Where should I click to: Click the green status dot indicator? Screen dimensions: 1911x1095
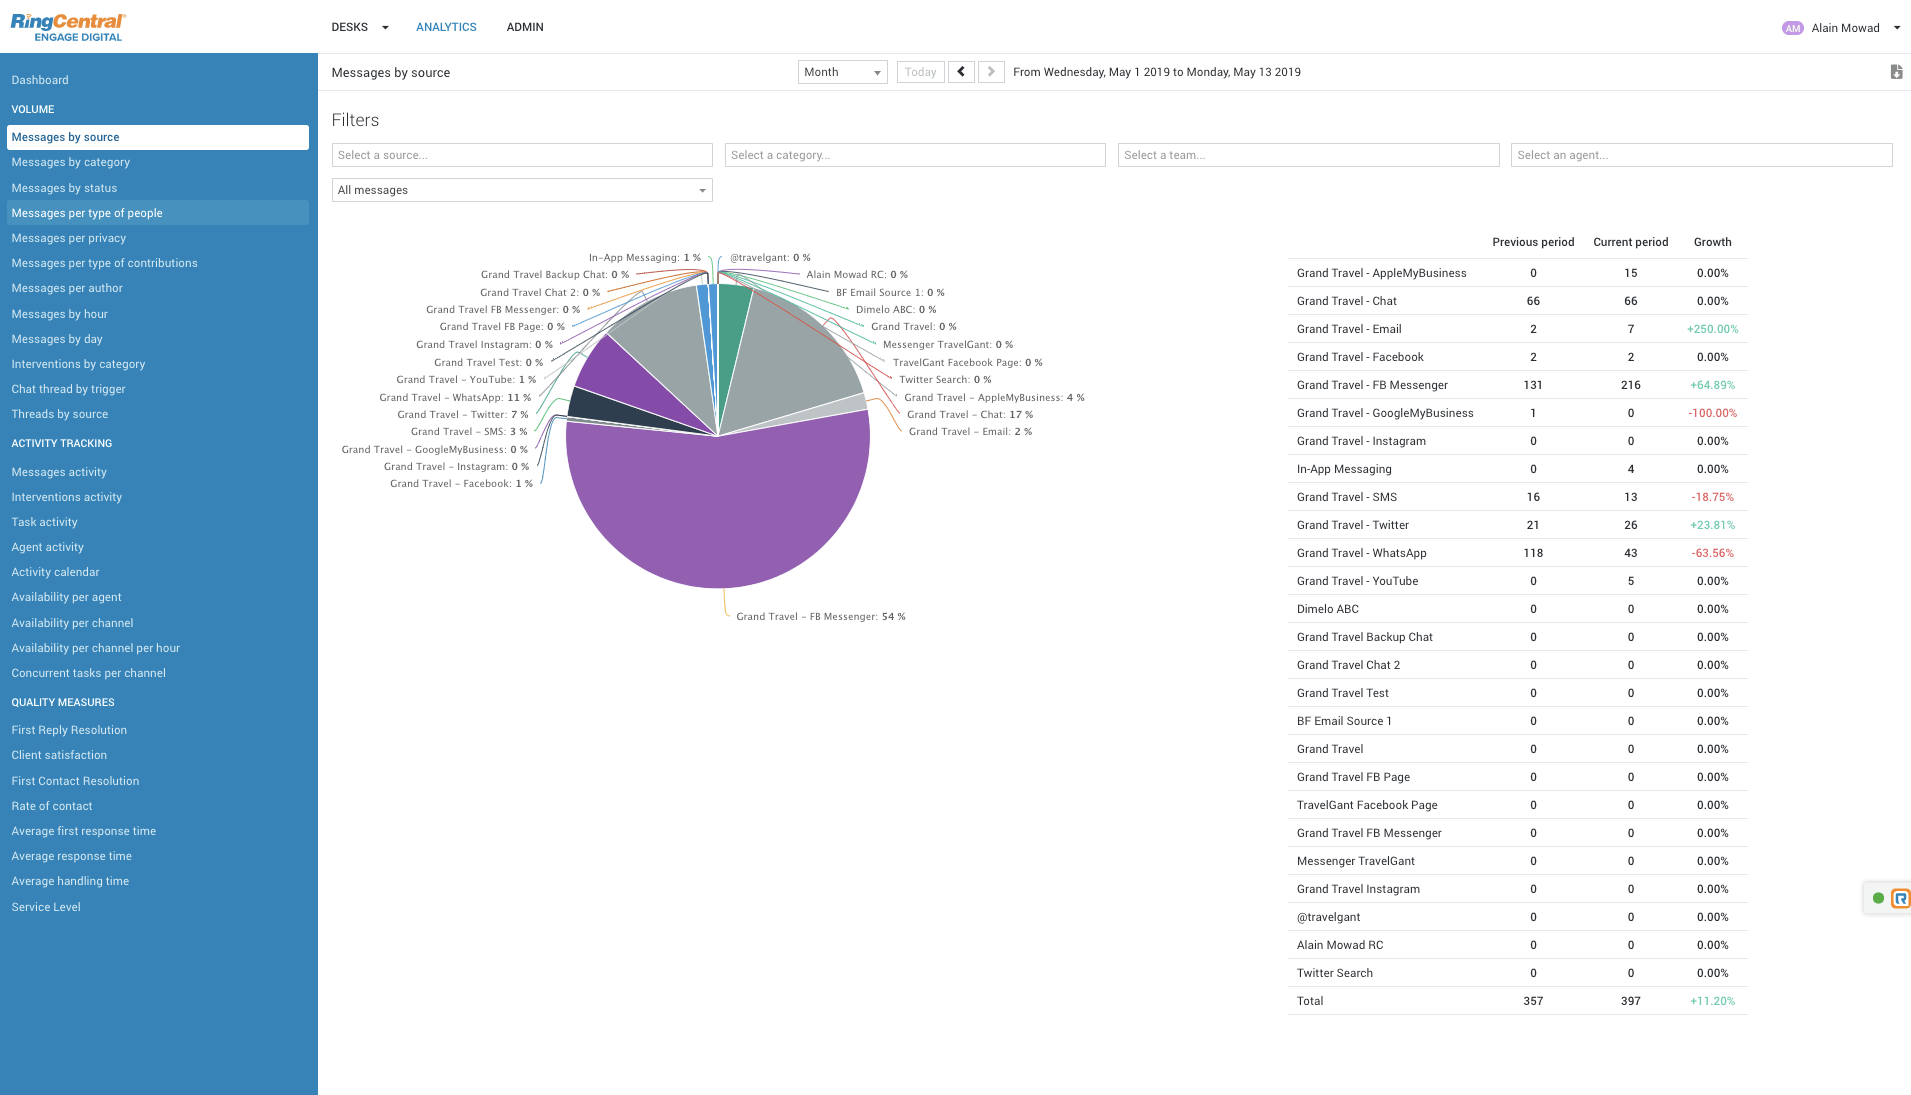1878,898
